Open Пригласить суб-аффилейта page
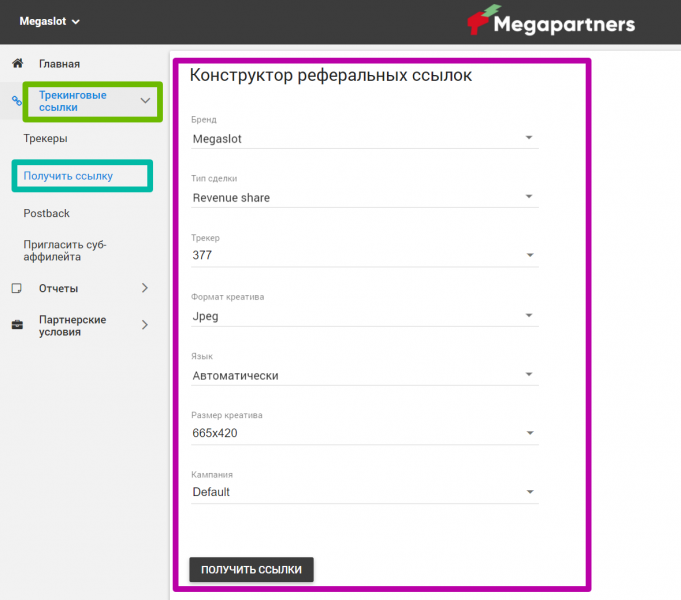The image size is (681, 600). click(x=65, y=251)
